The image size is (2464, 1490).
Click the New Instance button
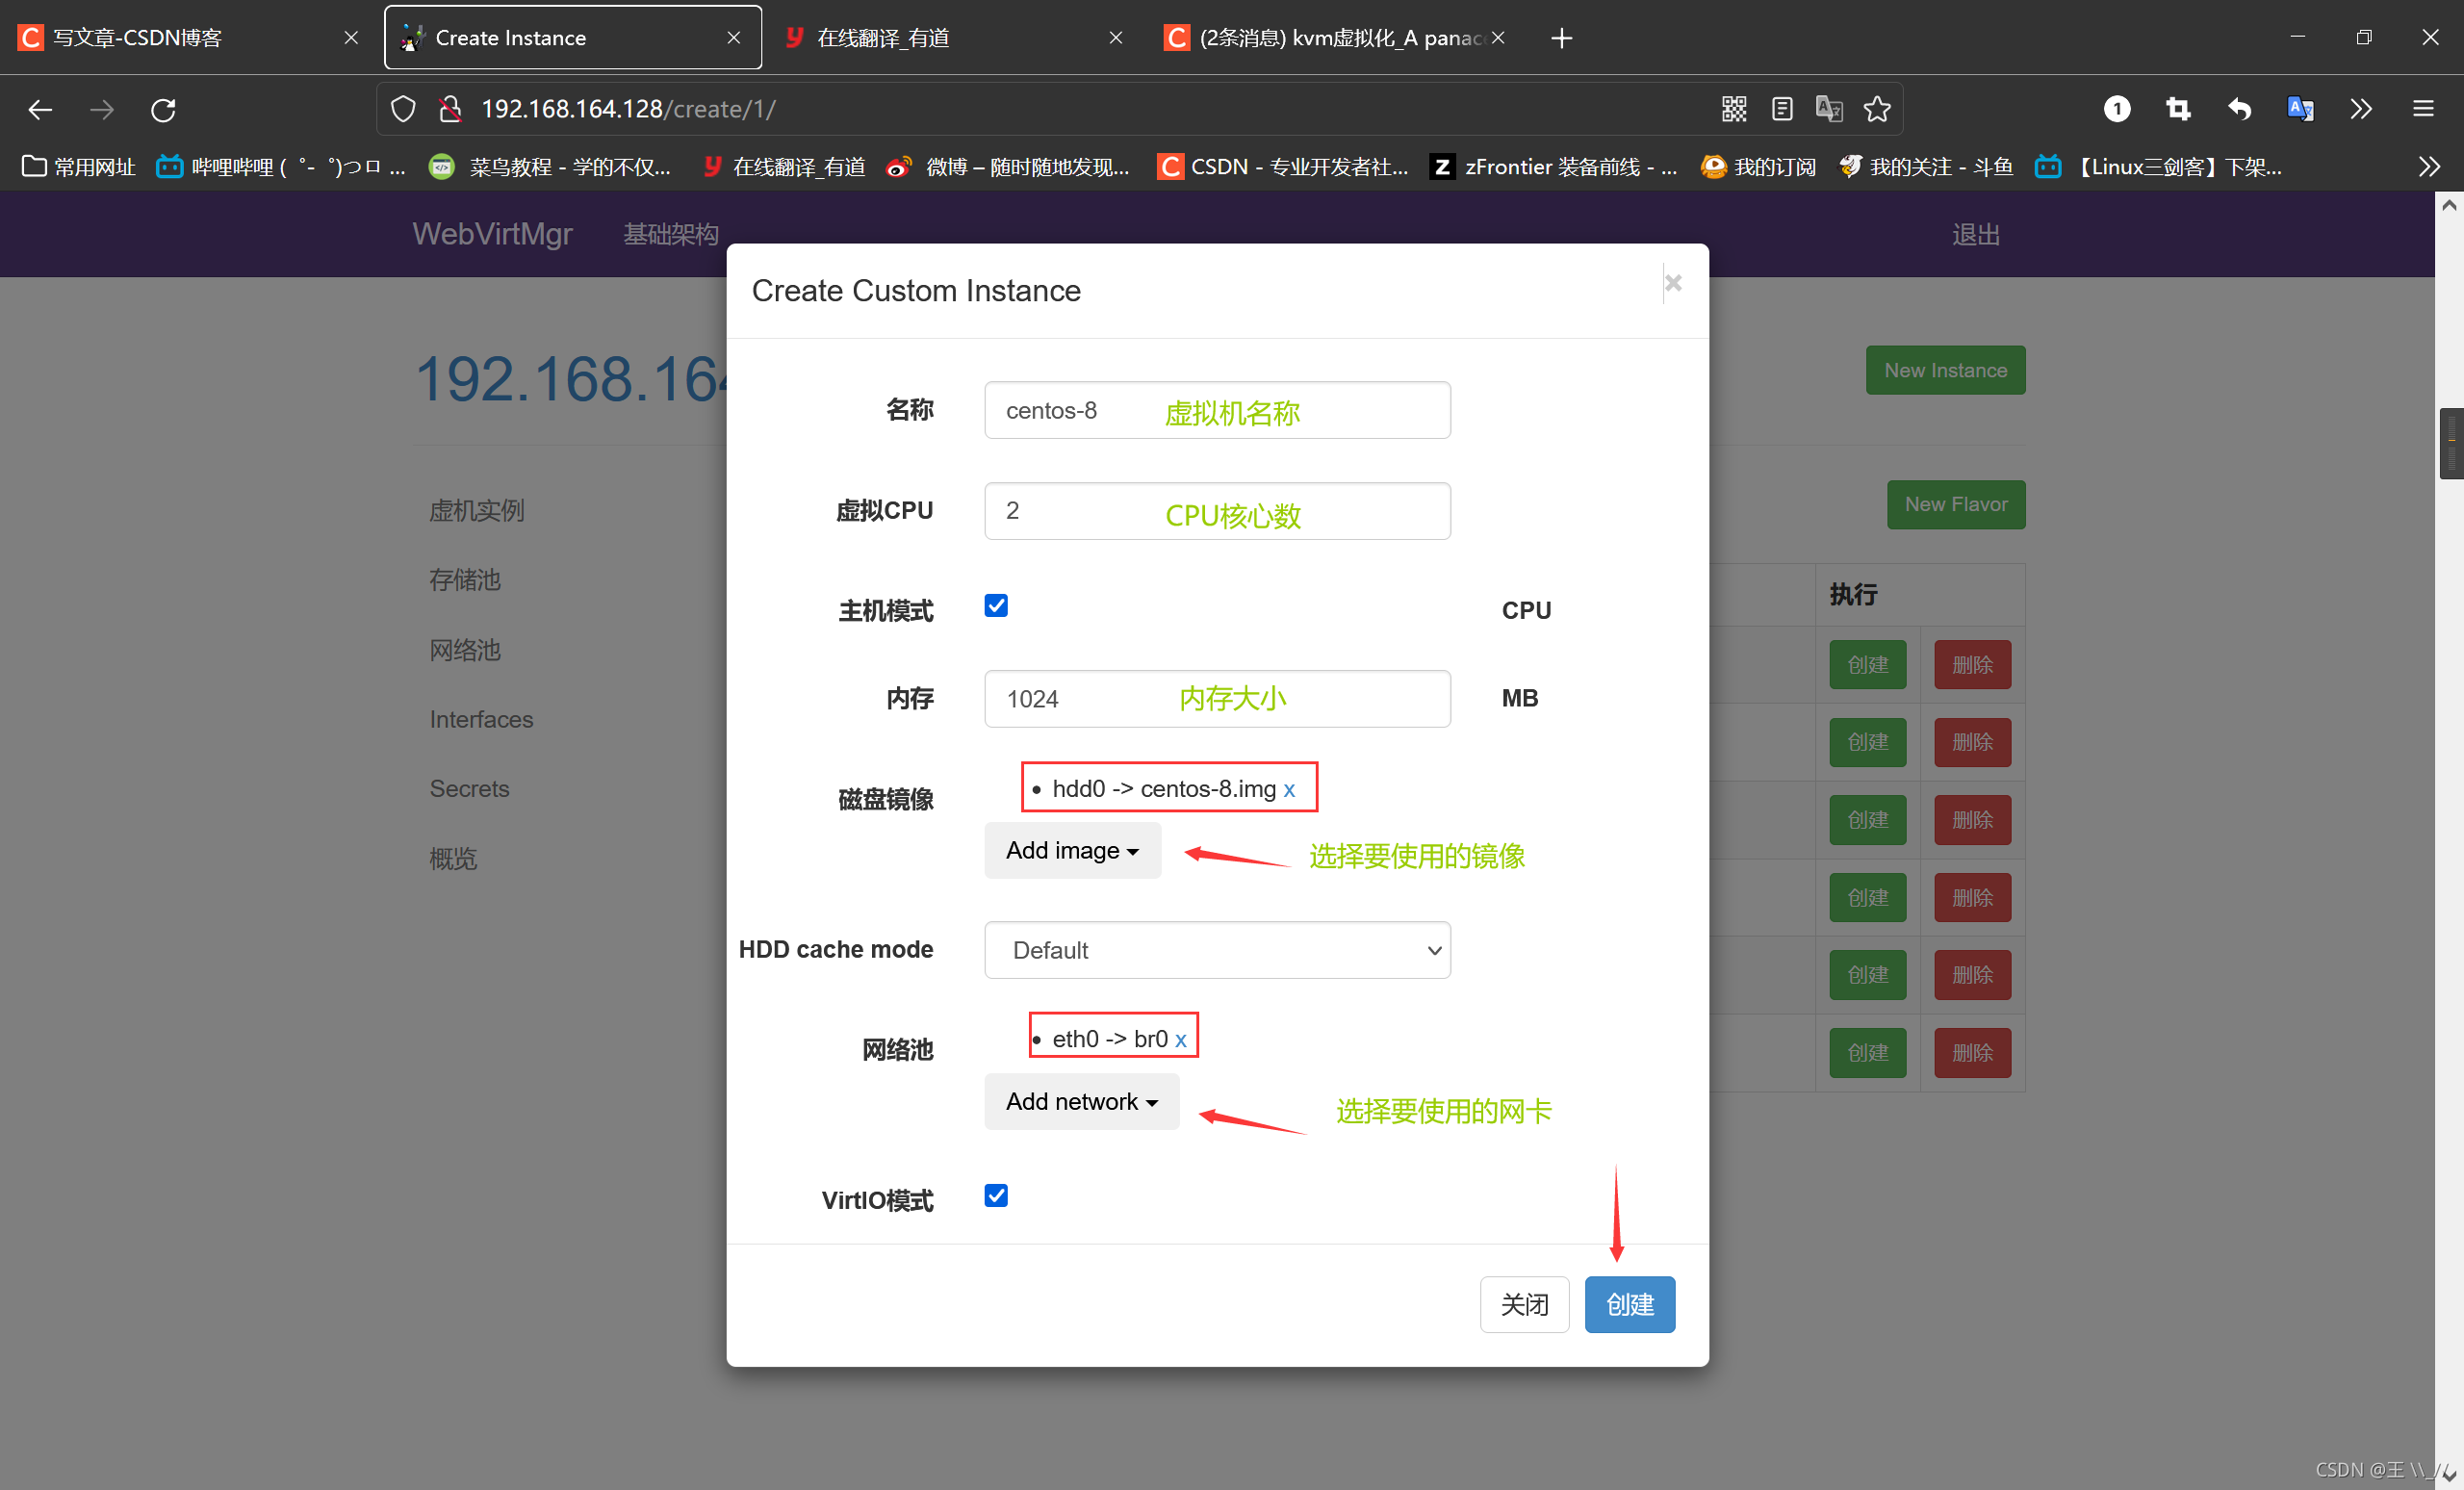click(x=1945, y=370)
